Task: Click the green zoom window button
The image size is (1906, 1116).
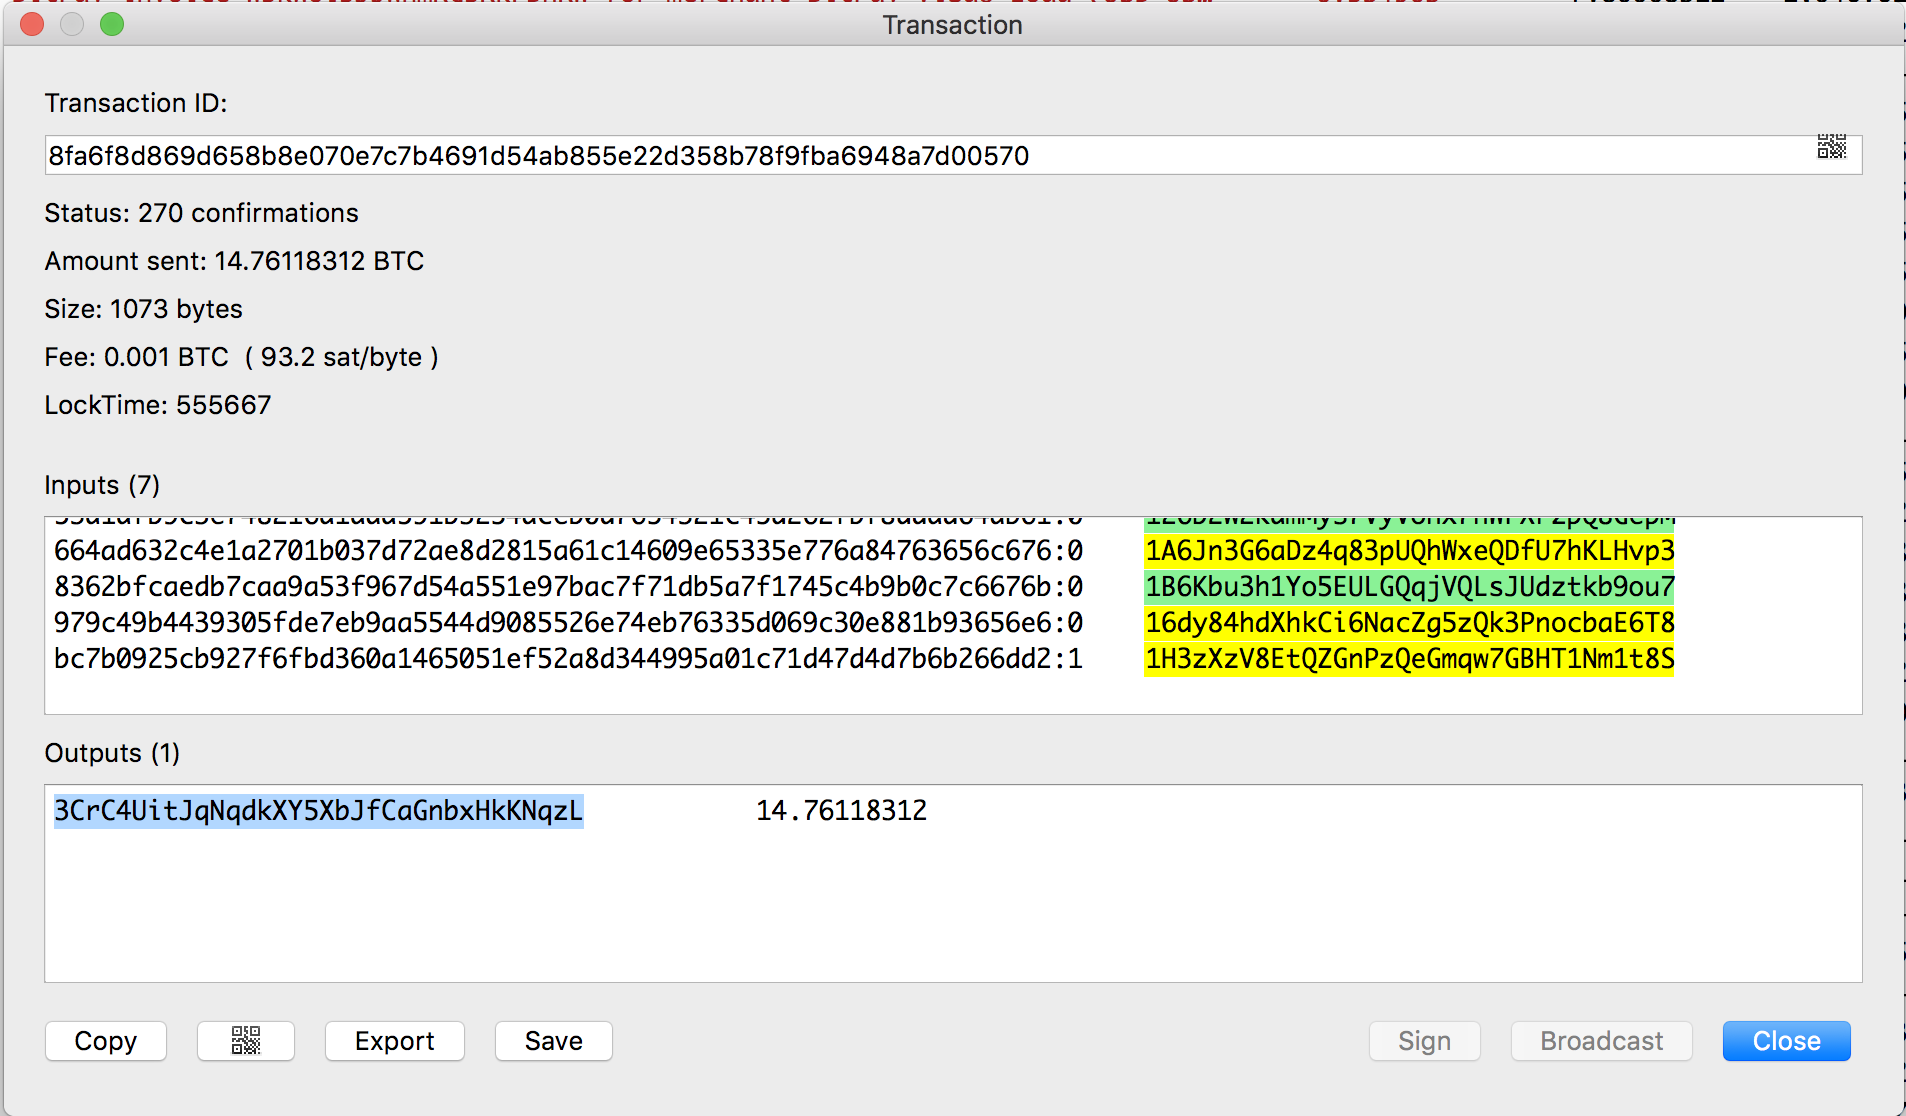Action: click(x=112, y=24)
